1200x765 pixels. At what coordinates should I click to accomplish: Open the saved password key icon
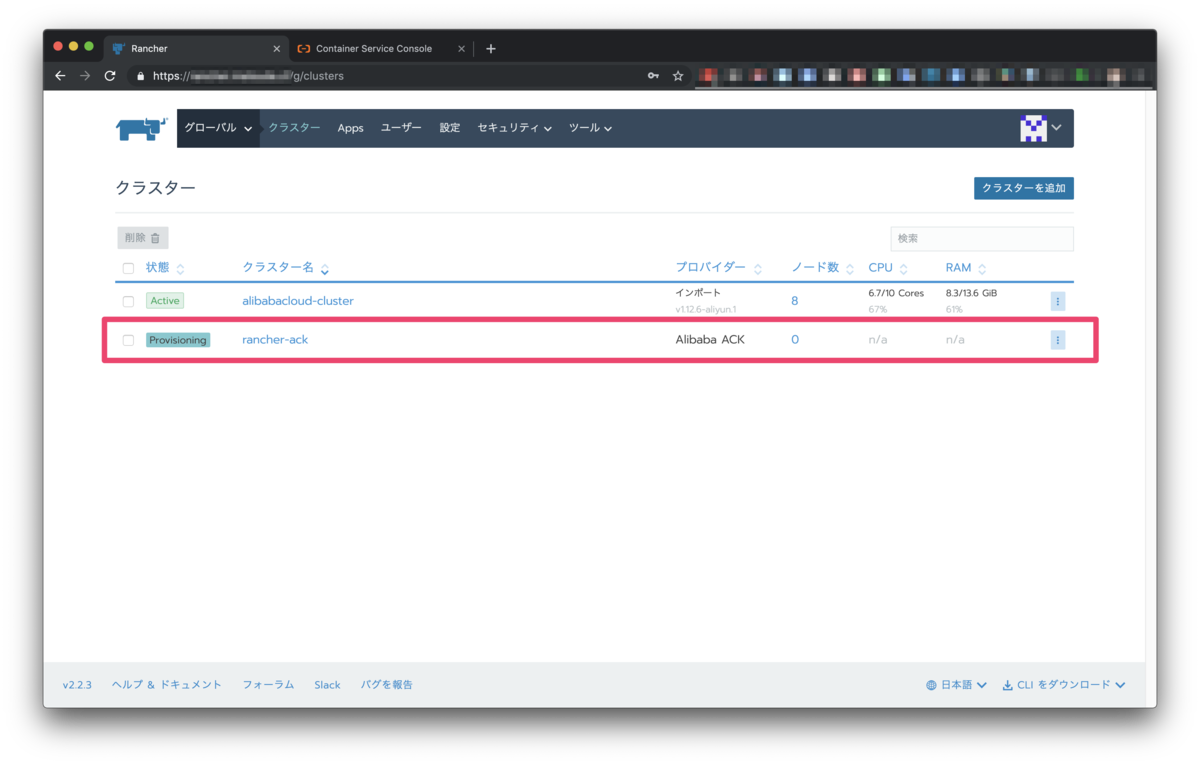pos(653,76)
